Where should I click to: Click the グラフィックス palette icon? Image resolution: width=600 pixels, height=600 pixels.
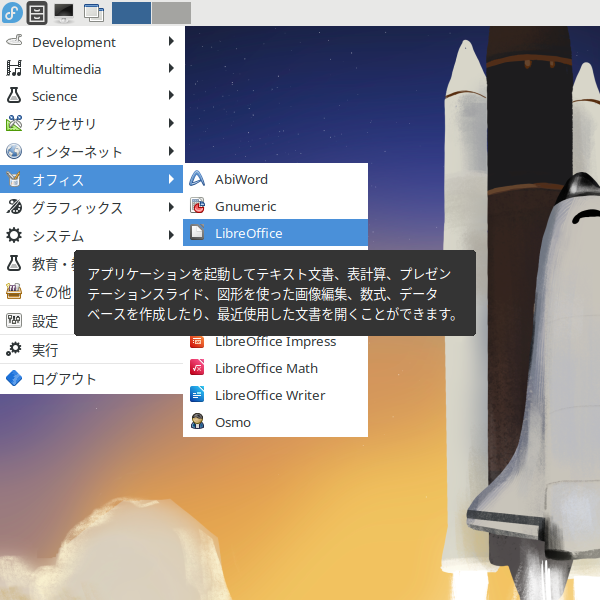(x=14, y=207)
